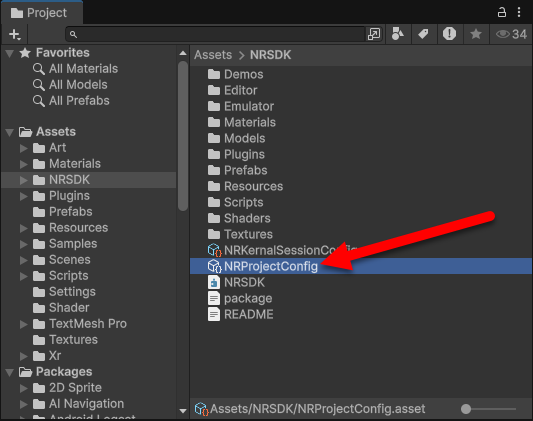This screenshot has width=533, height=421.
Task: Click the folder tree scrollbar thumb
Action: (183, 136)
